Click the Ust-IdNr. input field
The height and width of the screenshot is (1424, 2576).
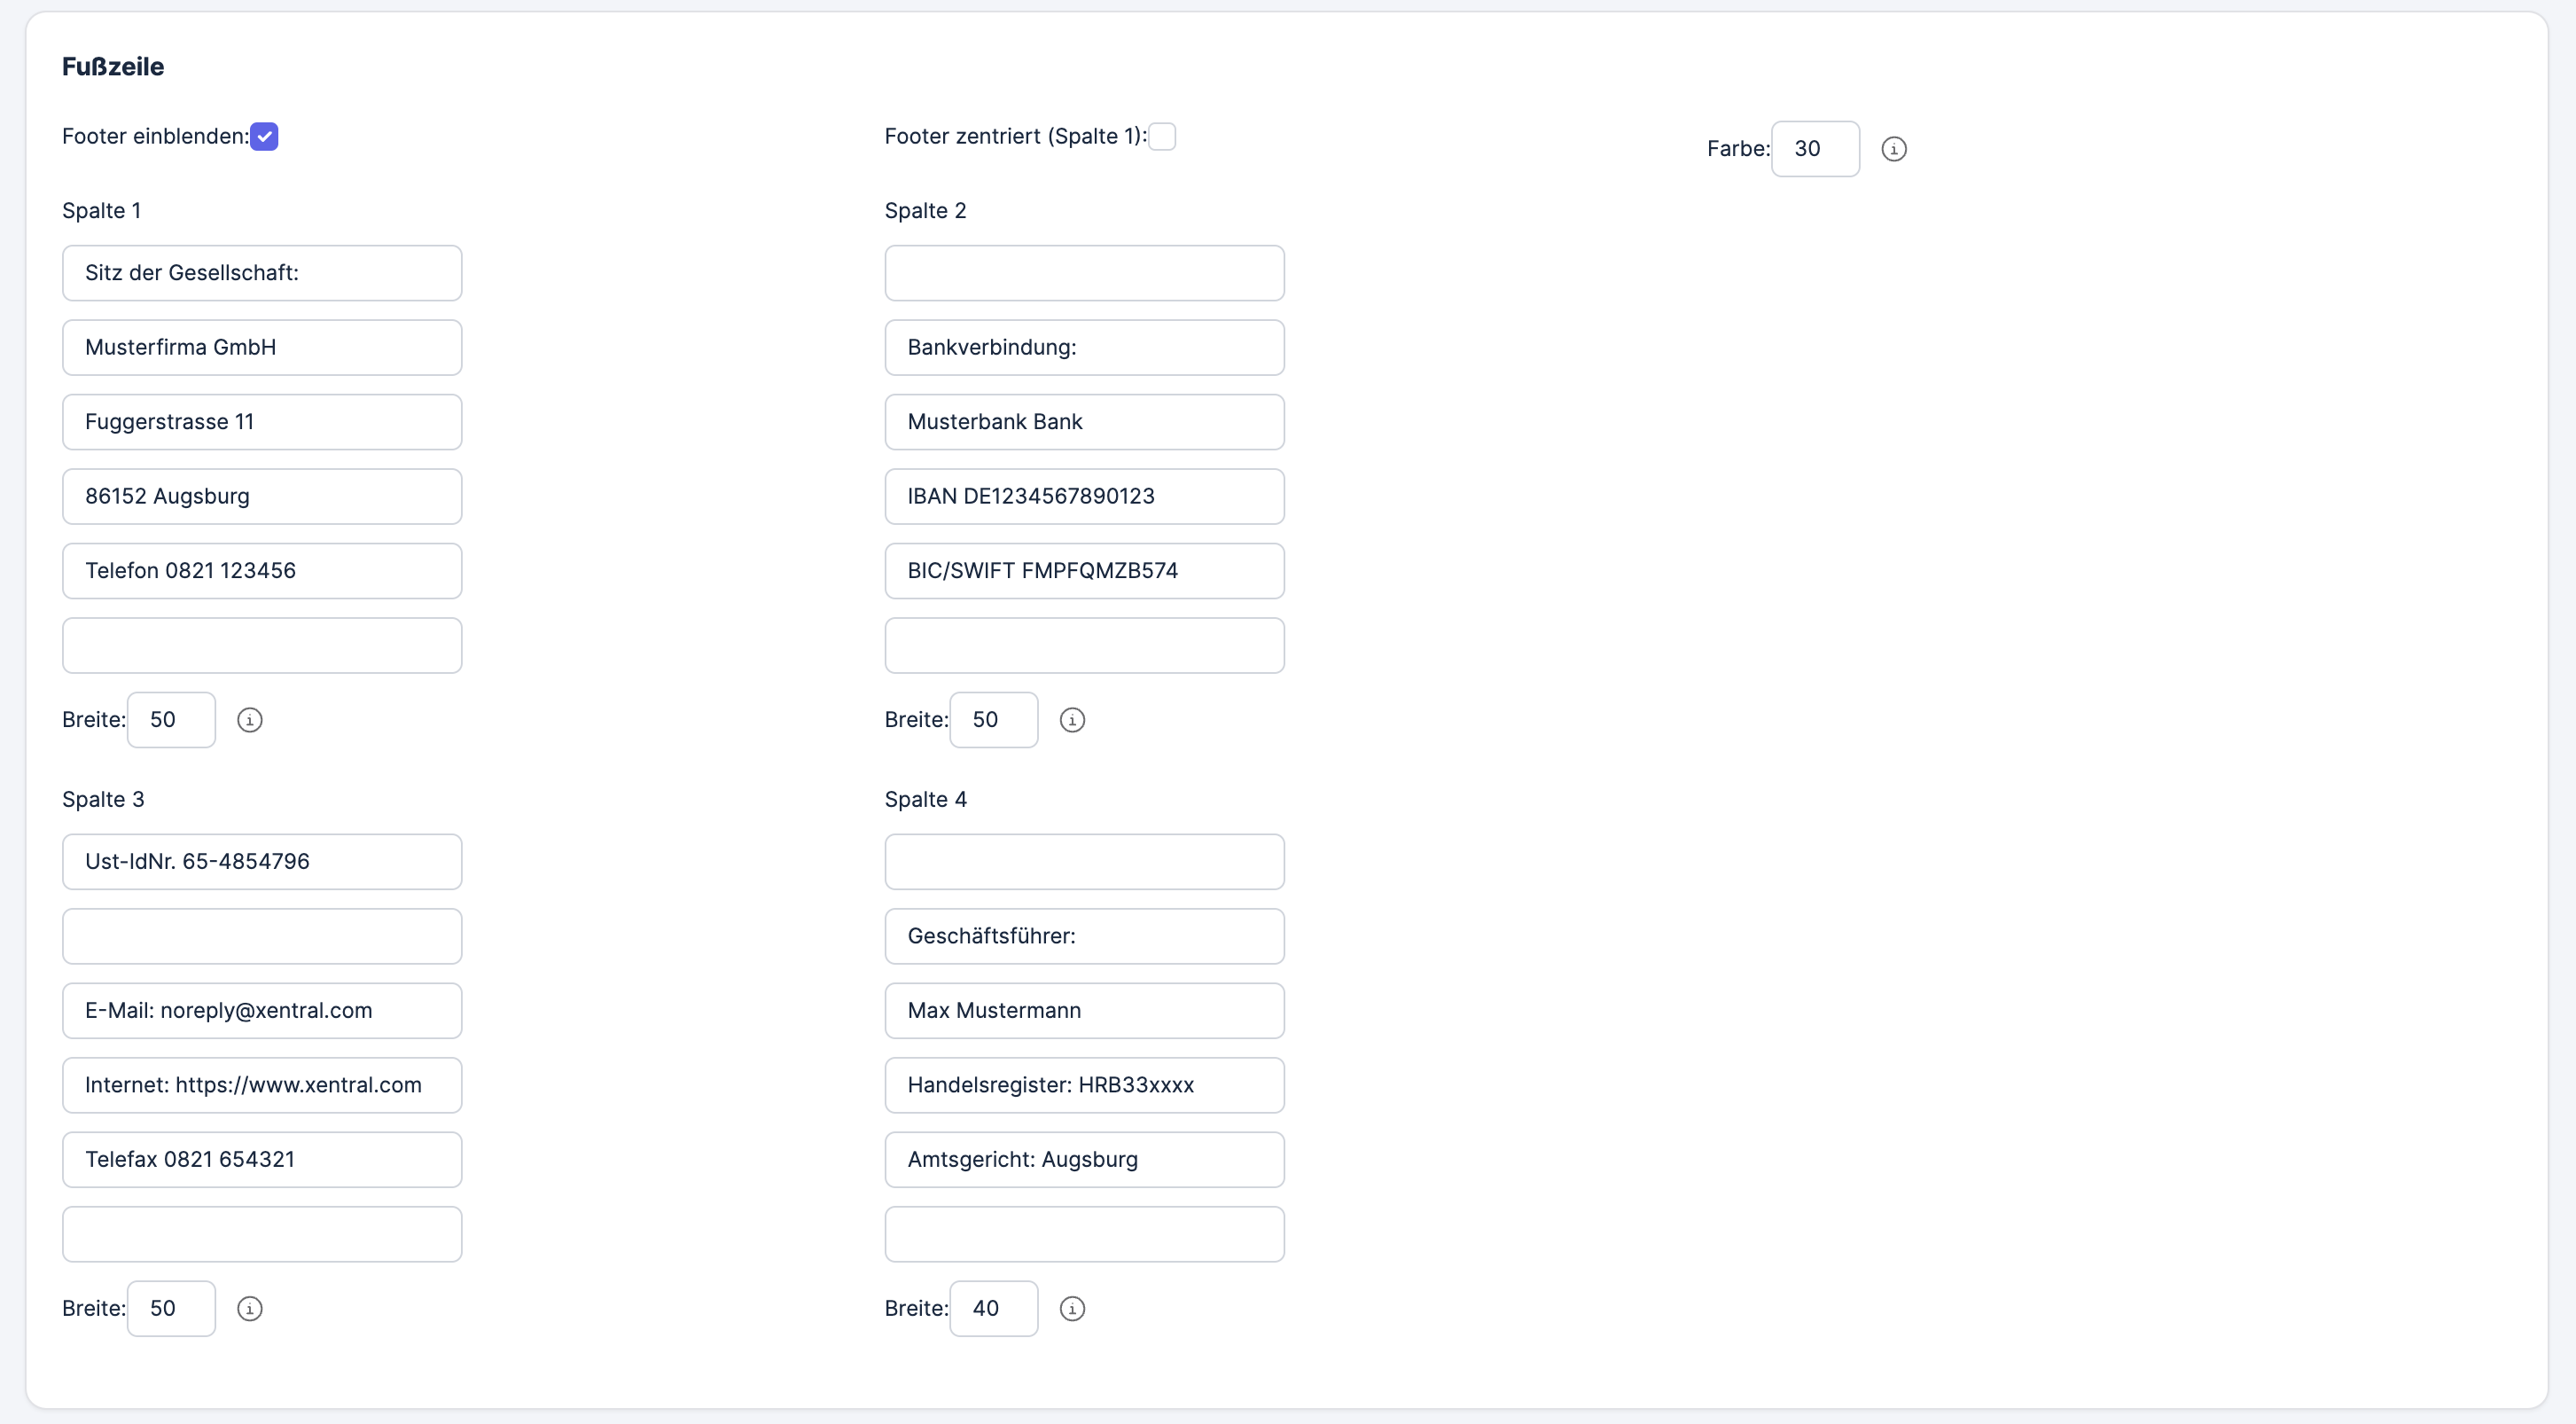pyautogui.click(x=262, y=861)
